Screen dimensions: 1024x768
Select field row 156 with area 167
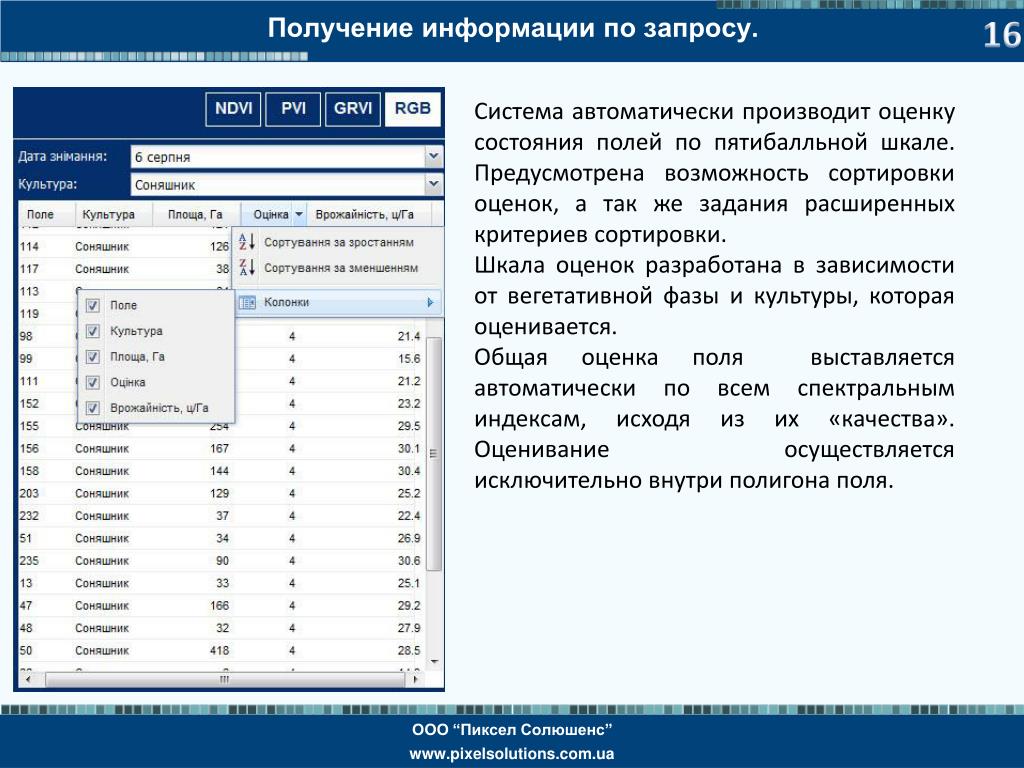[x=221, y=448]
